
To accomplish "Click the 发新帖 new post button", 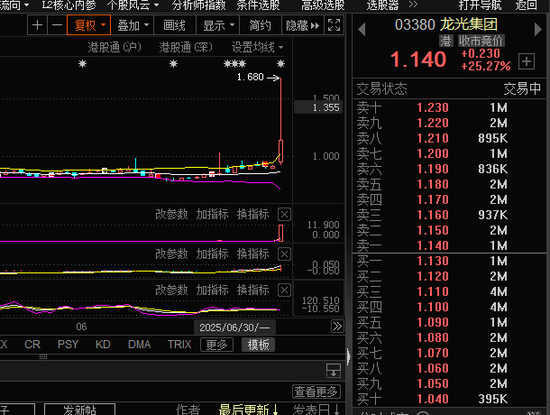I will tap(80, 410).
